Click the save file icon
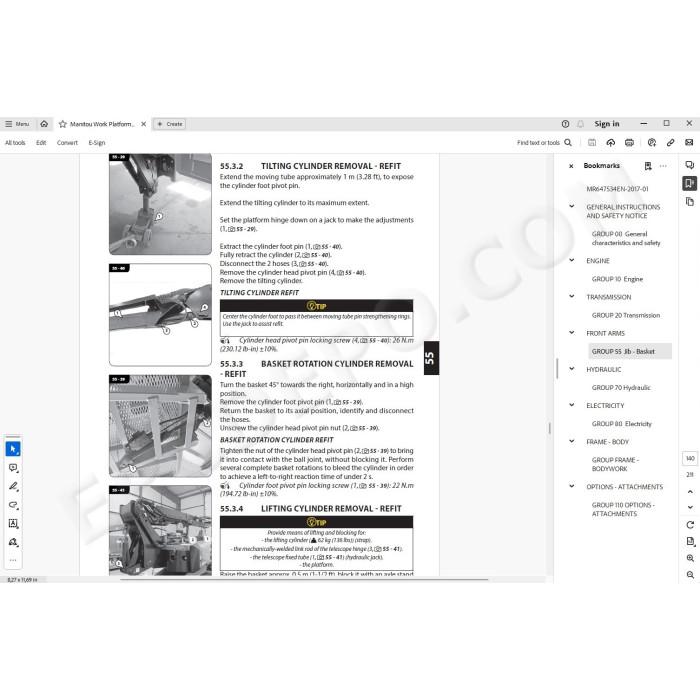 click(x=592, y=142)
